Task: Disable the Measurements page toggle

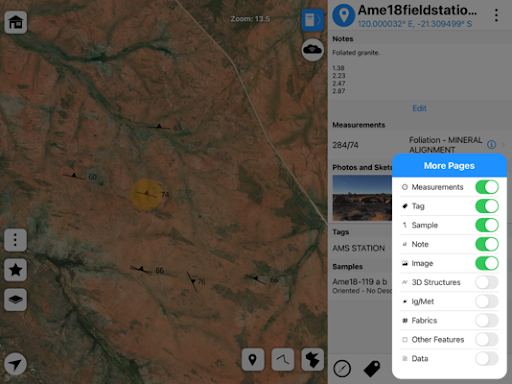Action: tap(487, 187)
